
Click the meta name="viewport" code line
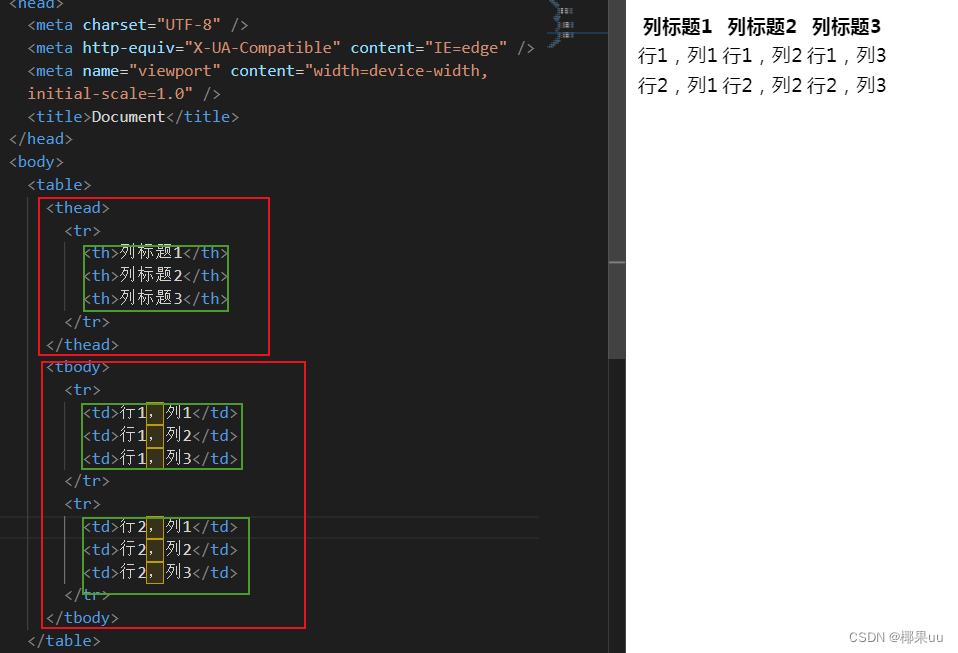[258, 71]
